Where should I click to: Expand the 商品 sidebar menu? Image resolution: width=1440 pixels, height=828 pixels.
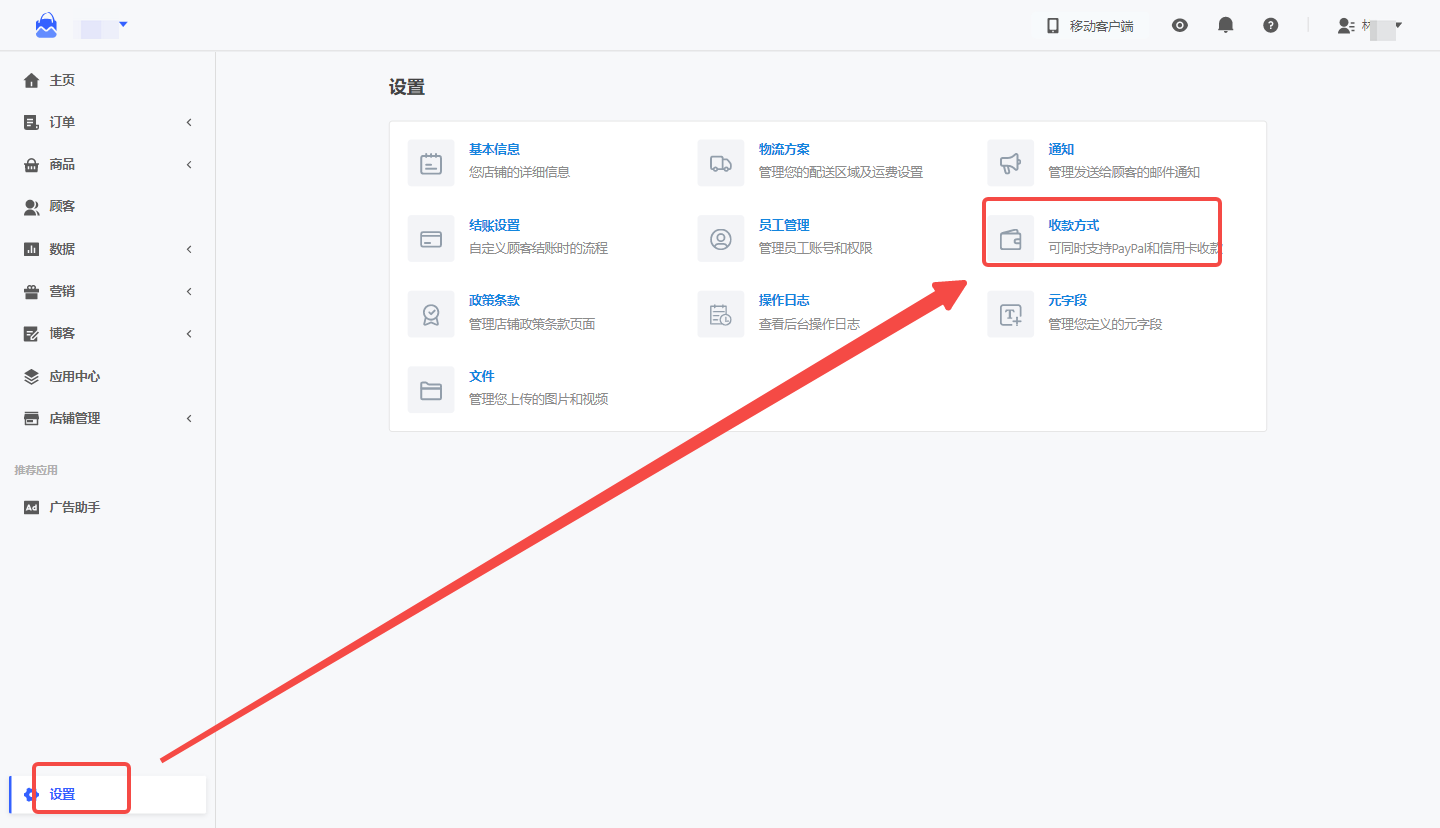[x=107, y=165]
